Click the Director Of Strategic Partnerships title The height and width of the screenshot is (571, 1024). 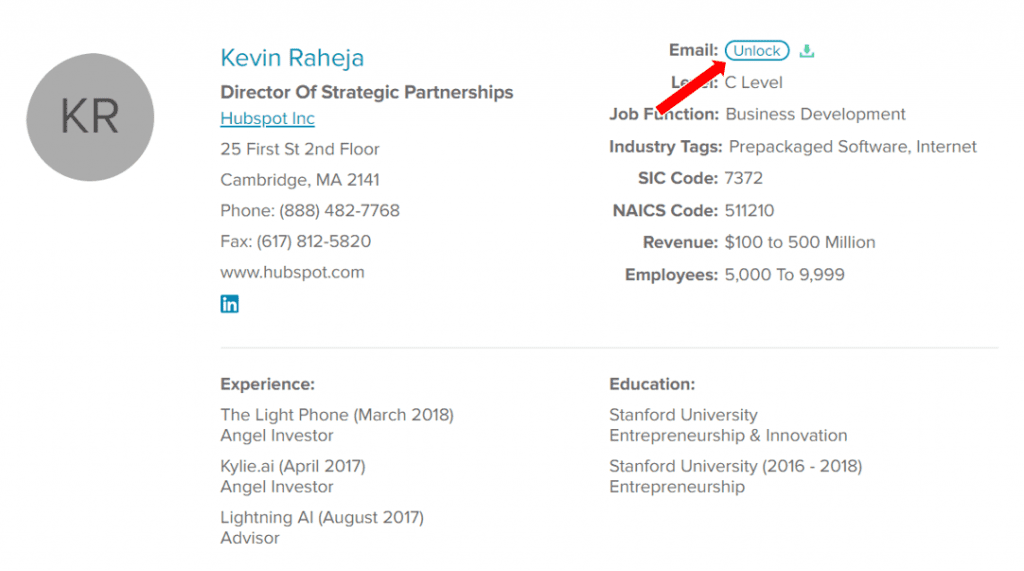pyautogui.click(x=366, y=92)
